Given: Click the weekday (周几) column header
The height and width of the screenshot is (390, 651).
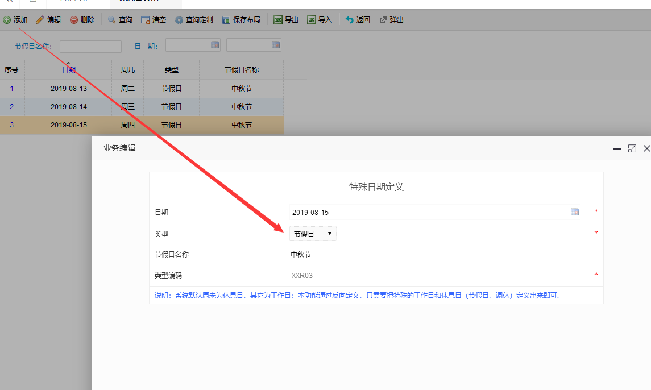Looking at the screenshot, I should [x=128, y=70].
